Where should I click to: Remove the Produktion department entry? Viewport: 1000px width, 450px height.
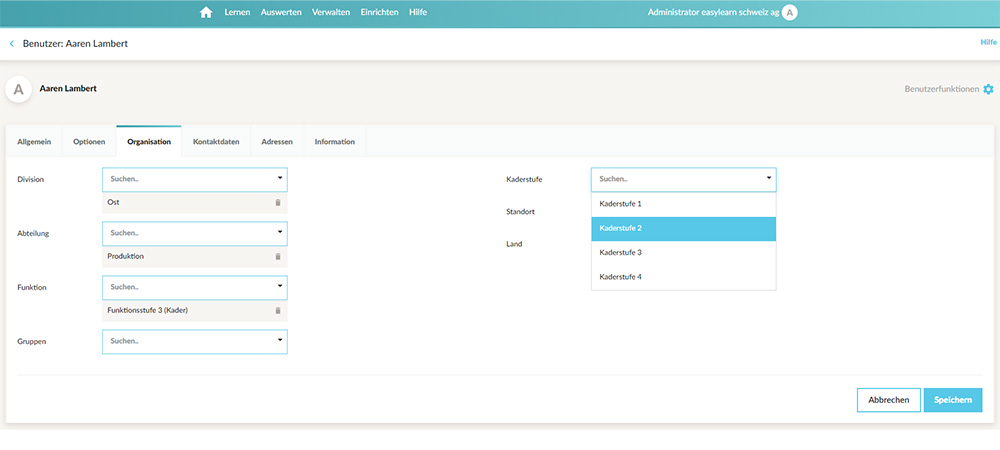coord(278,256)
